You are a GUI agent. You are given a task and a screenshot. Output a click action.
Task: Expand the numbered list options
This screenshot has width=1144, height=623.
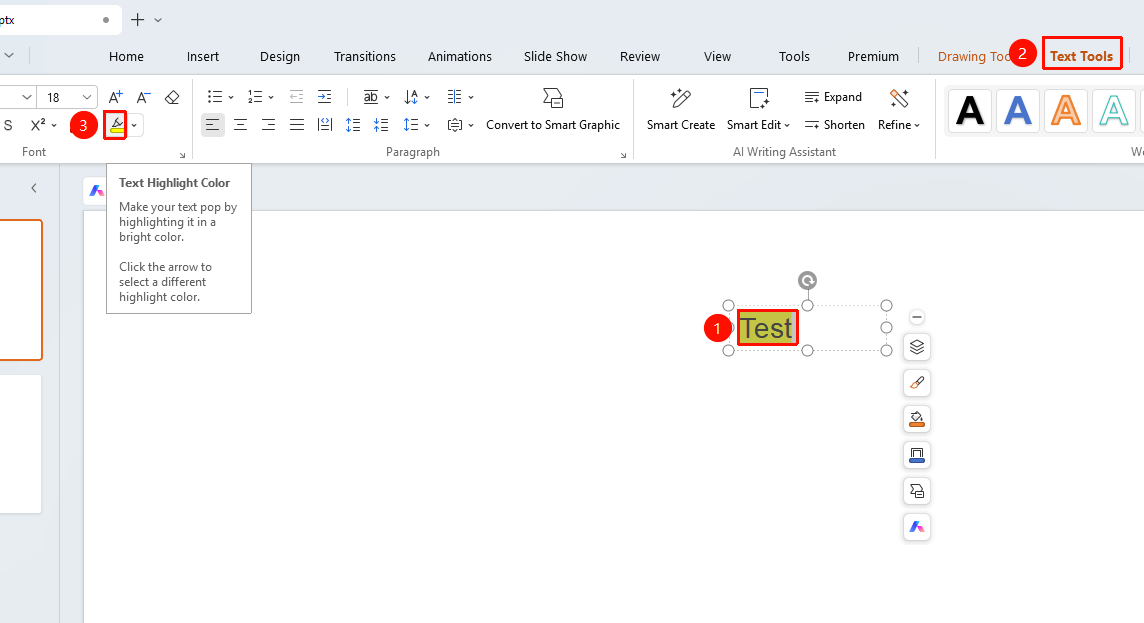(271, 97)
